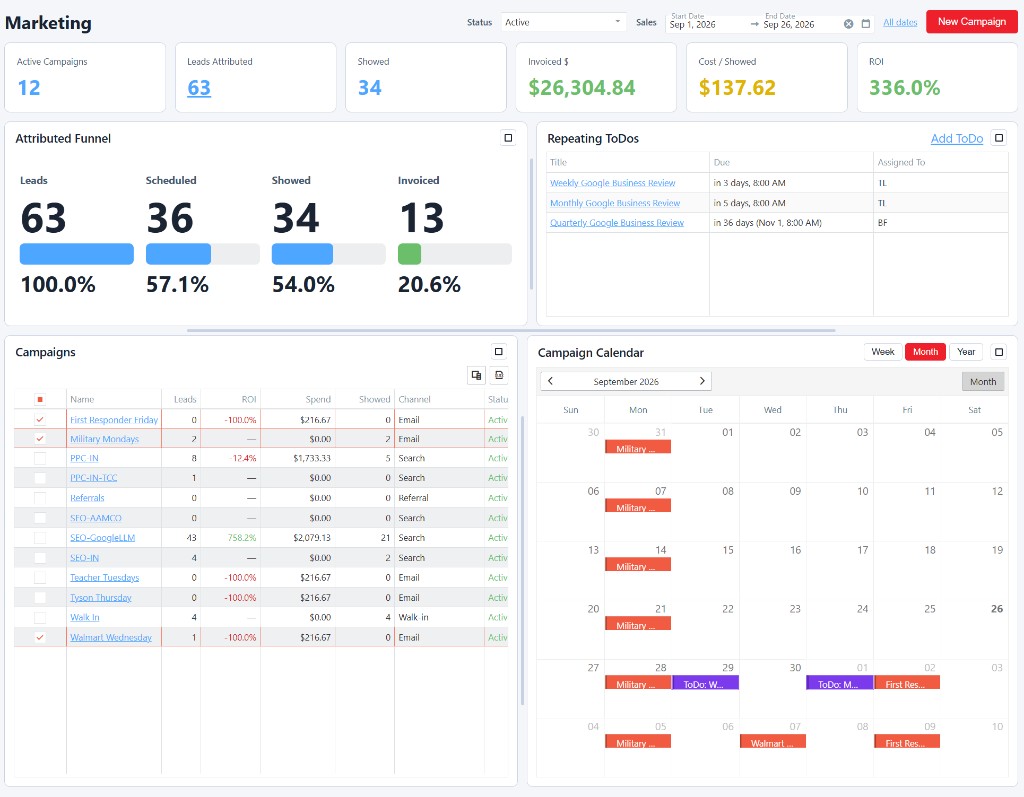Click the Scheduled funnel progress bar

tap(202, 254)
